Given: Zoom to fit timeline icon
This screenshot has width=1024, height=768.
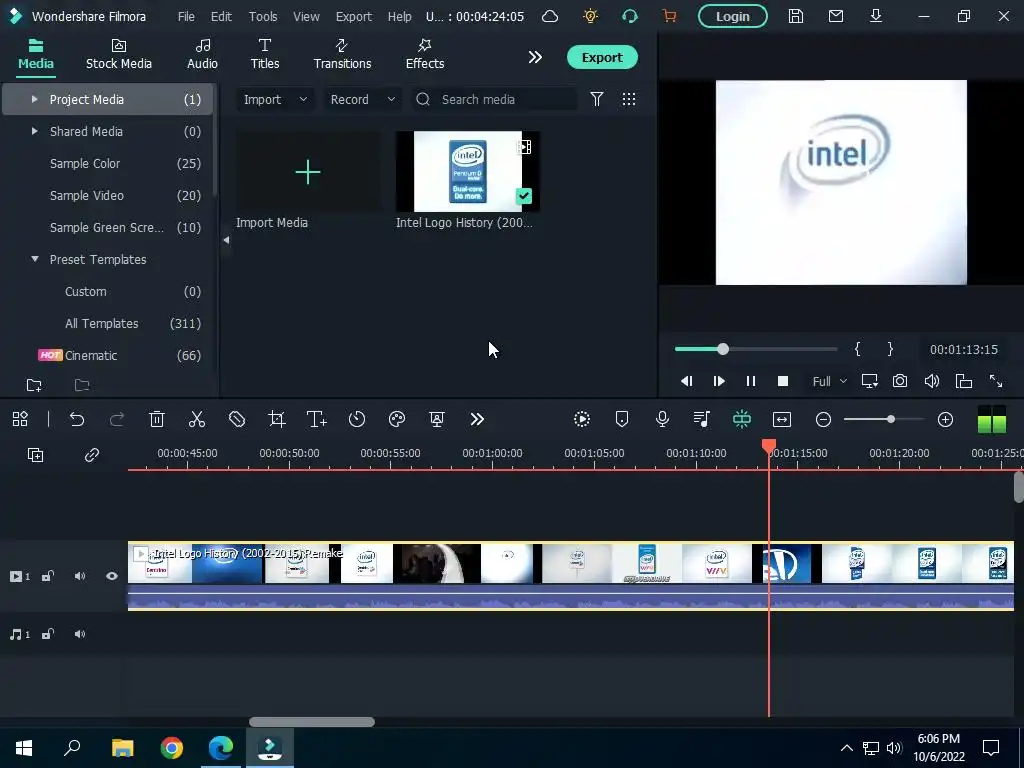Looking at the screenshot, I should (782, 419).
